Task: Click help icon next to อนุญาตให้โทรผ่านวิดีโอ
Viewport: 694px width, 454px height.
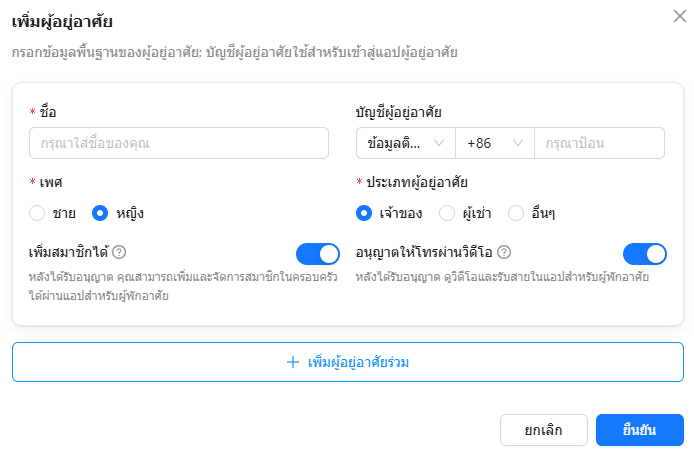Action: [504, 252]
